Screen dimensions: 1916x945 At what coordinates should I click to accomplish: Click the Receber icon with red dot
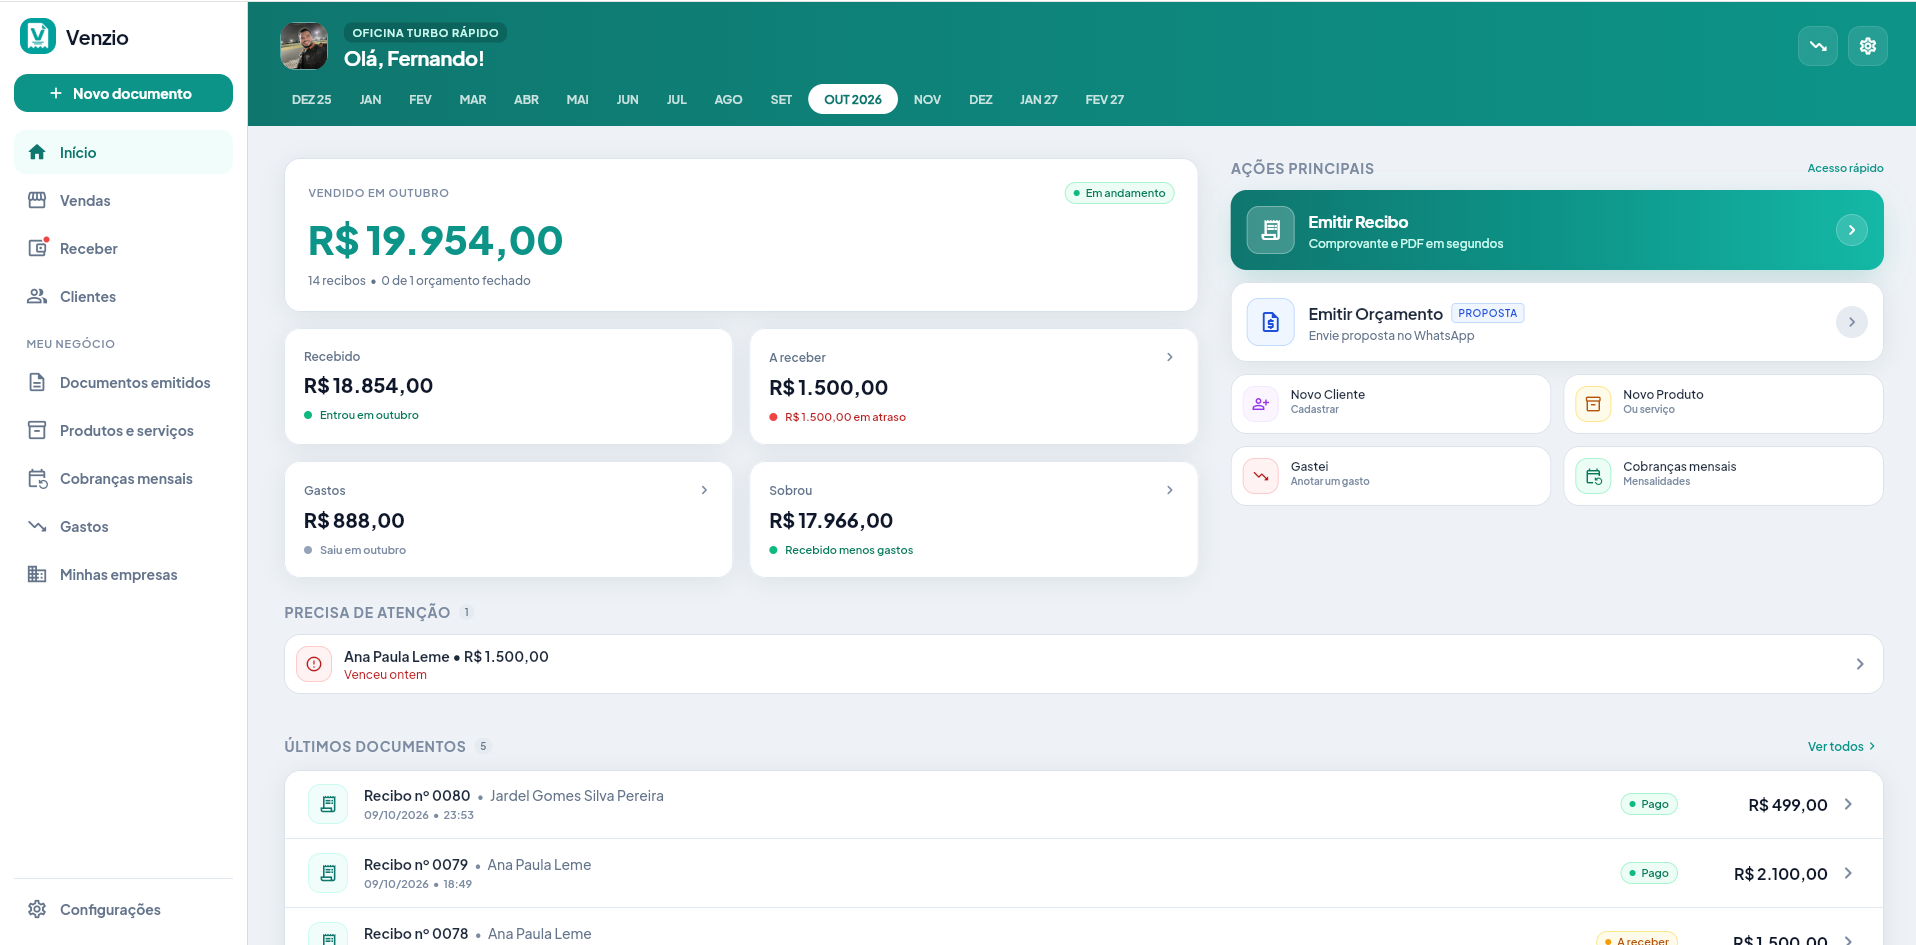[38, 247]
